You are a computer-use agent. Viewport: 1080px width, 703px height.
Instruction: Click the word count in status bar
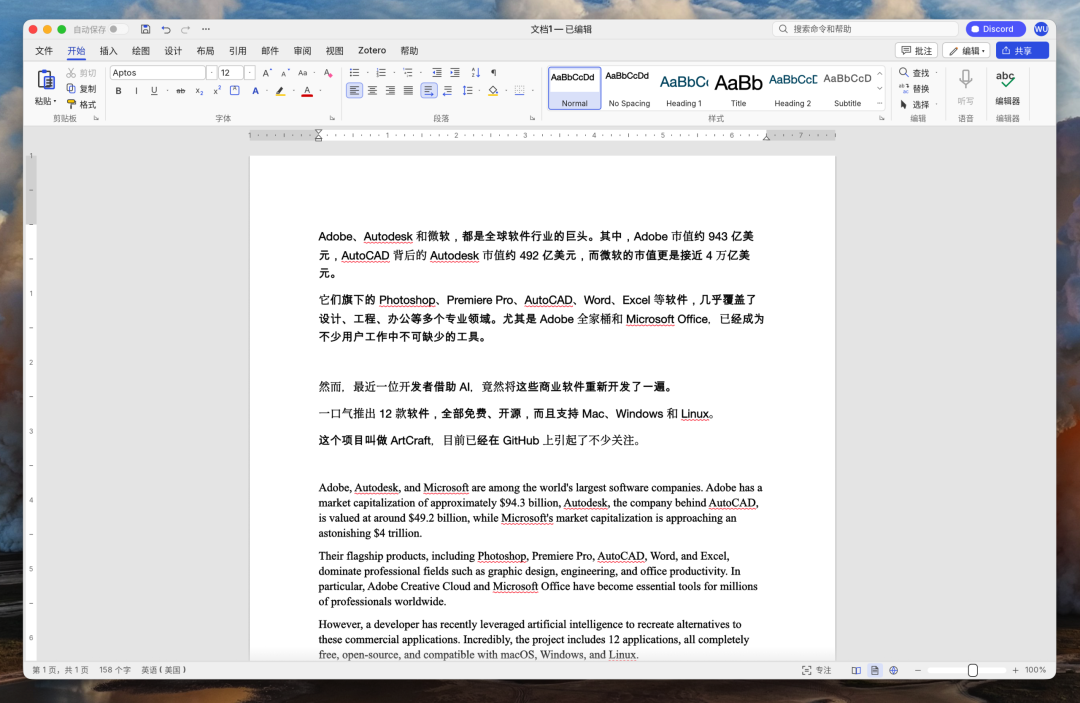[x=115, y=670]
